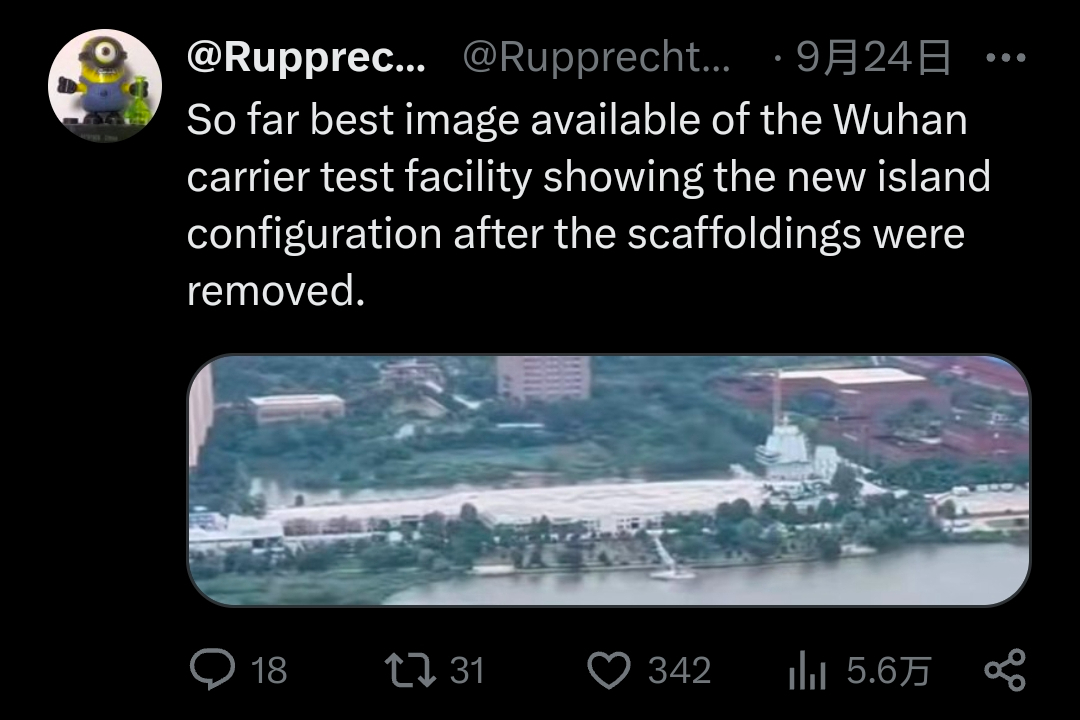Open the bold @Rupprec... display name
Image resolution: width=1080 pixels, height=720 pixels.
click(307, 56)
